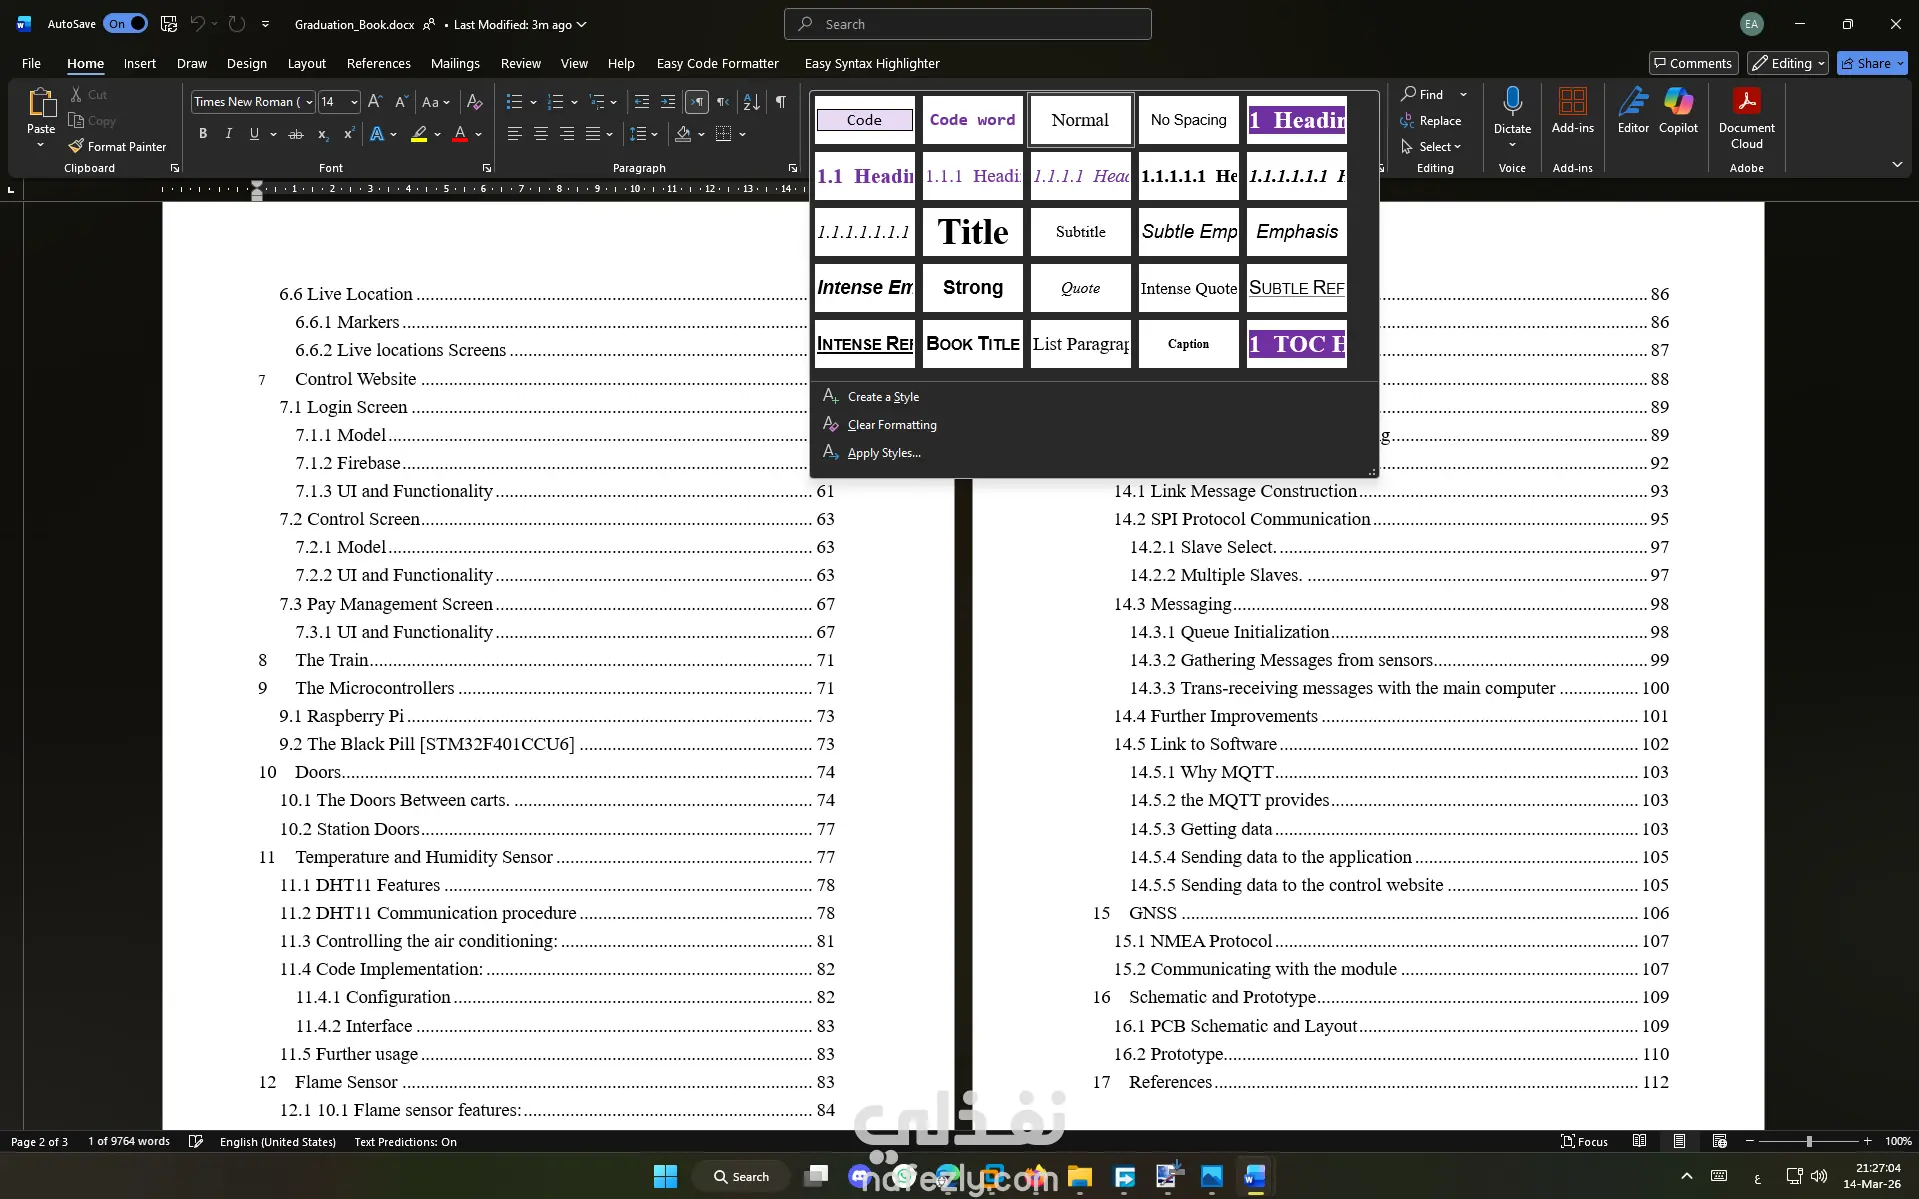Screen dimensions: 1919x1199
Task: Toggle the AutoSave switch
Action: pyautogui.click(x=126, y=24)
